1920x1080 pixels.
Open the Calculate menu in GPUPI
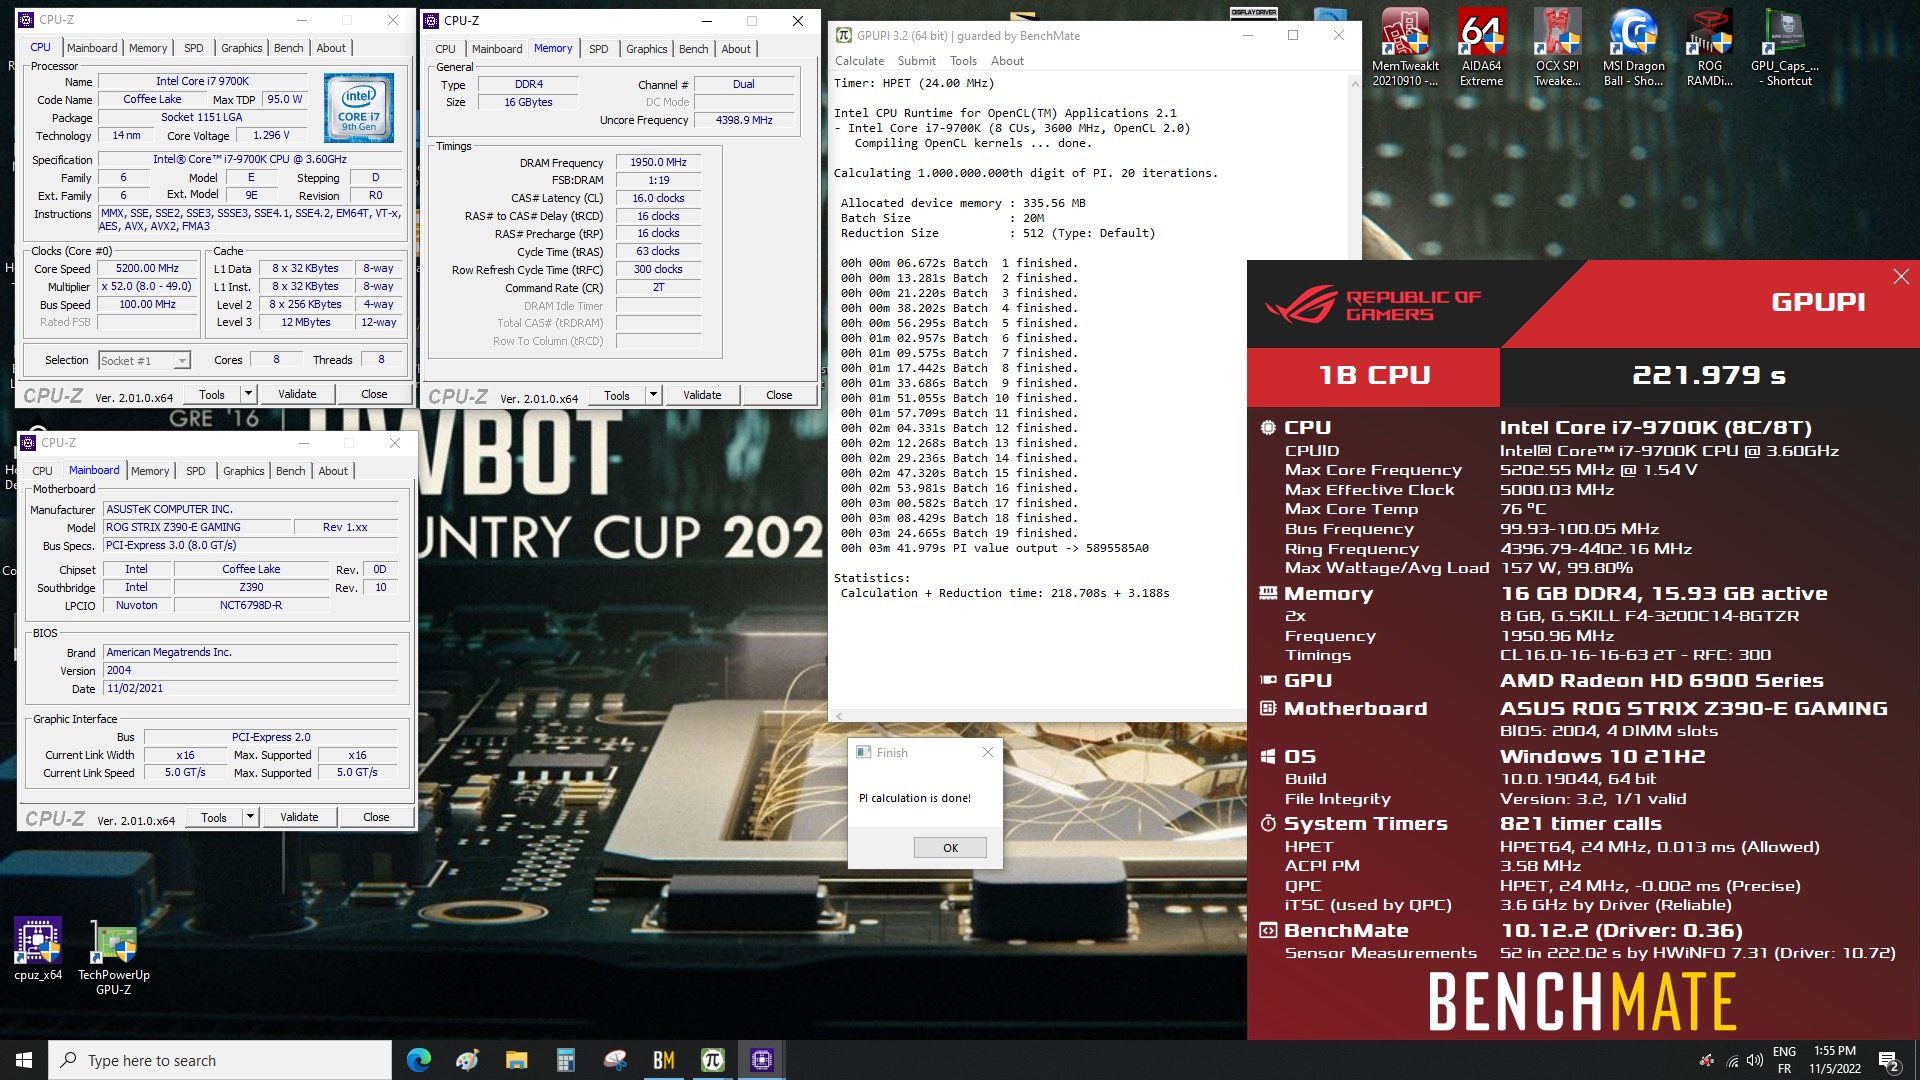tap(860, 61)
